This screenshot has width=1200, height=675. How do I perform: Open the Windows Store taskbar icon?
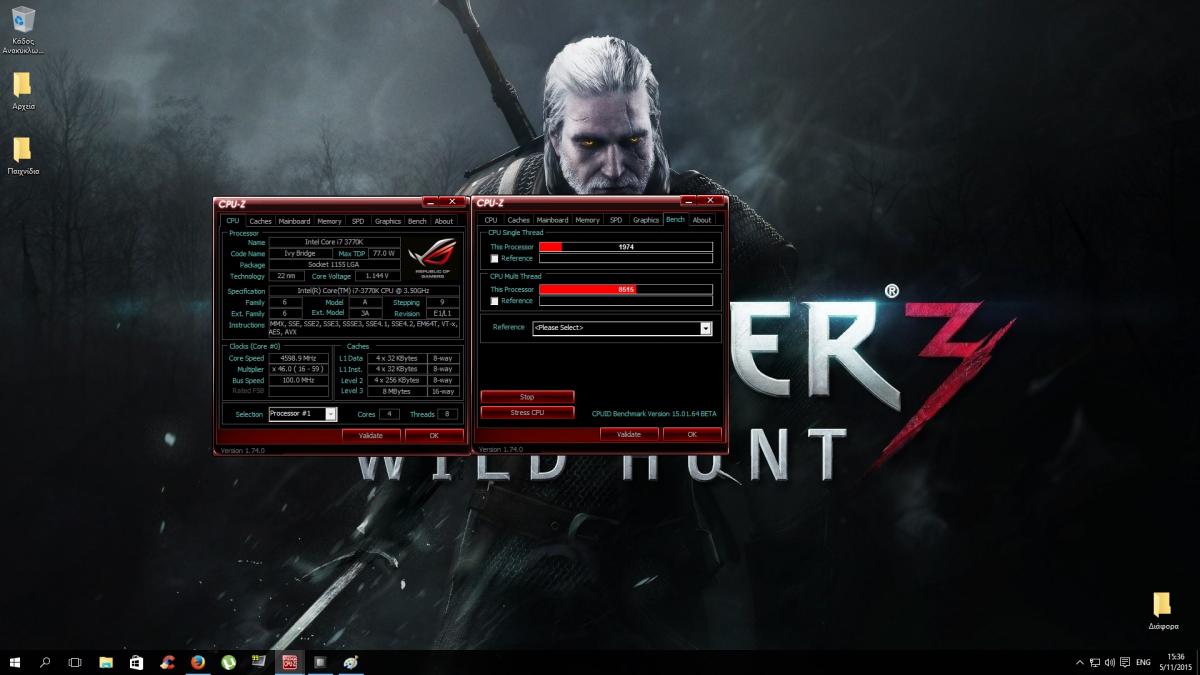tap(137, 662)
